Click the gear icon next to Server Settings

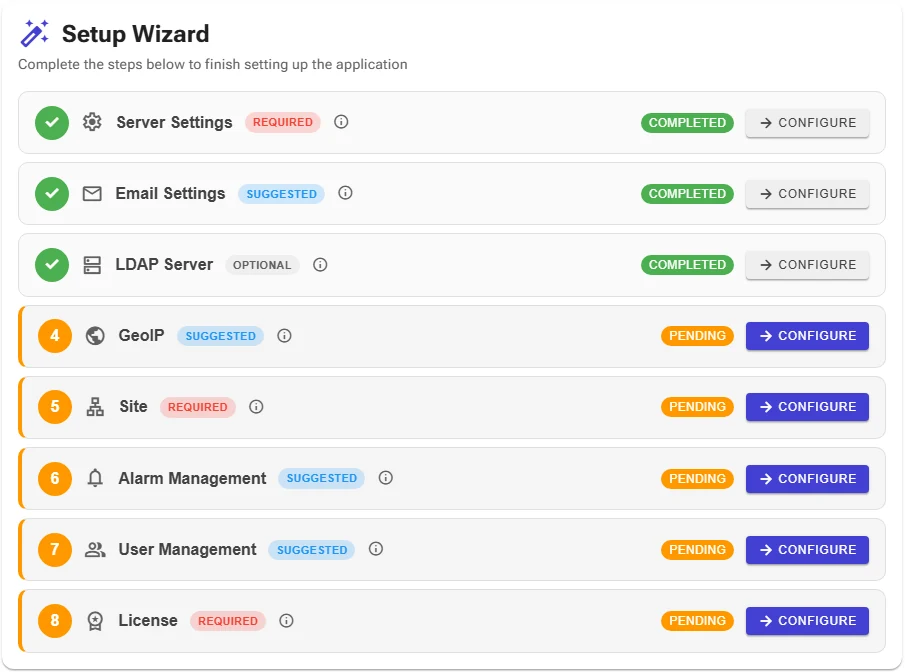pos(92,122)
